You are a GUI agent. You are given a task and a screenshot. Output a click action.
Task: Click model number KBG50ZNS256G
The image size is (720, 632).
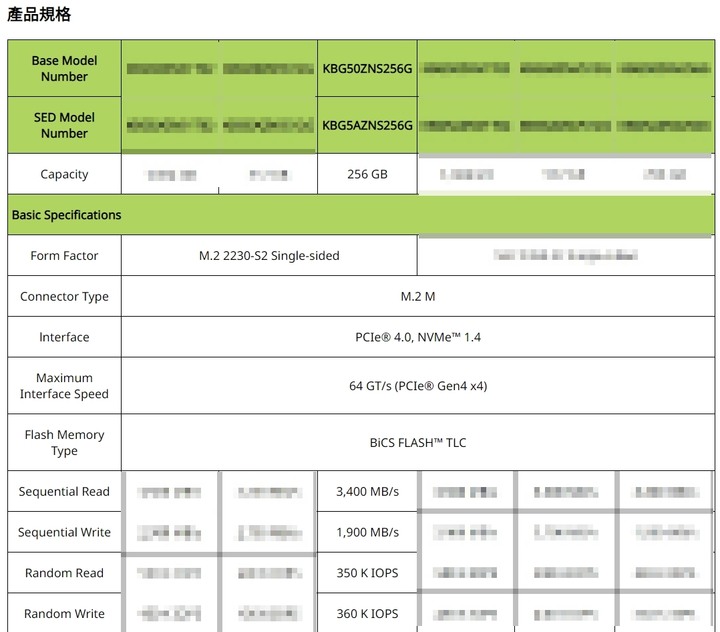point(367,68)
